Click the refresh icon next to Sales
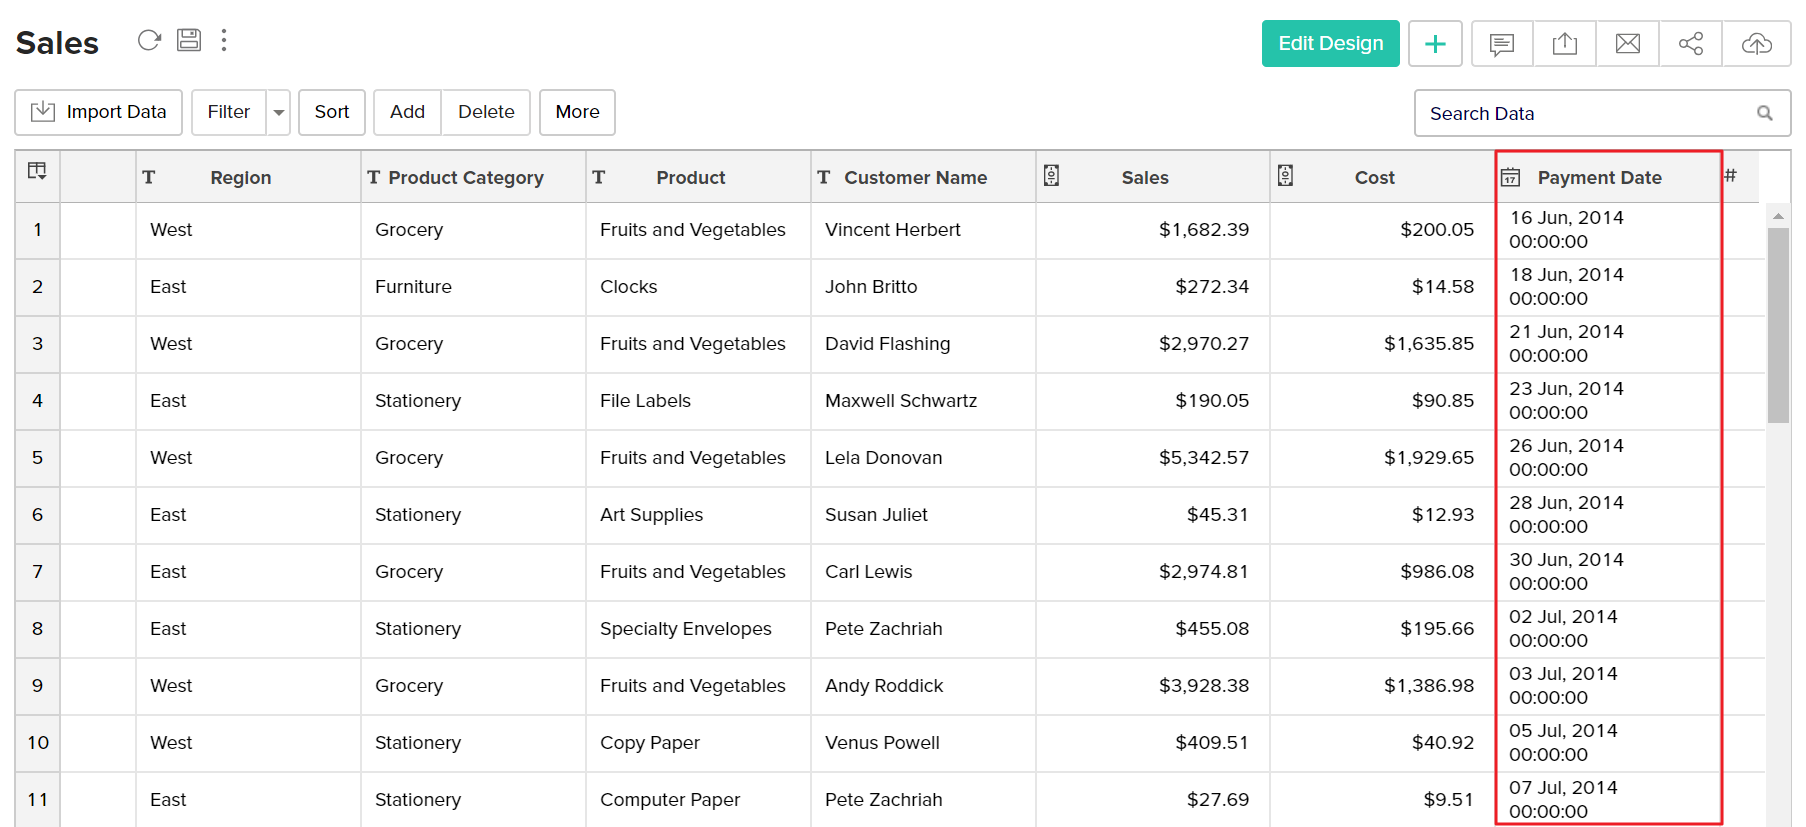 [149, 40]
